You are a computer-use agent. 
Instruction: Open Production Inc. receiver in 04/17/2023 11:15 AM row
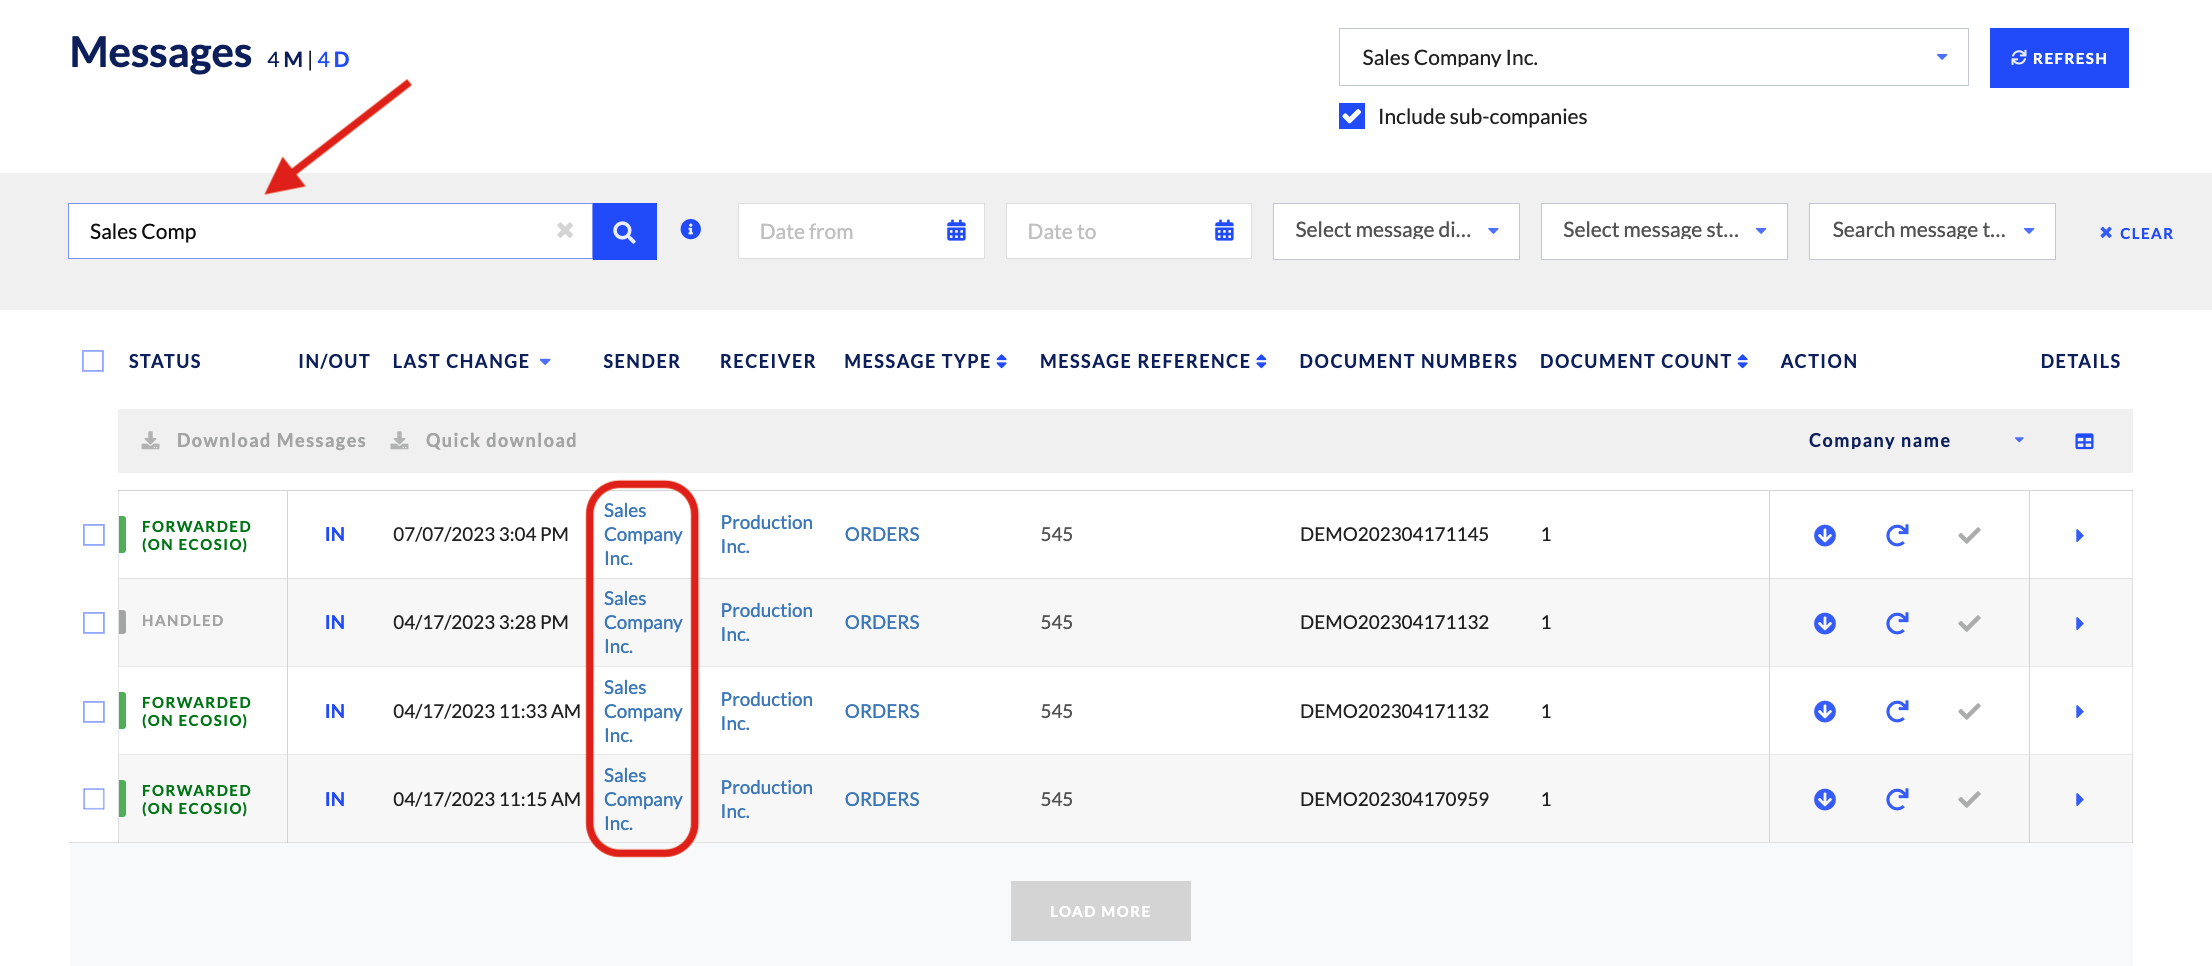click(x=767, y=799)
